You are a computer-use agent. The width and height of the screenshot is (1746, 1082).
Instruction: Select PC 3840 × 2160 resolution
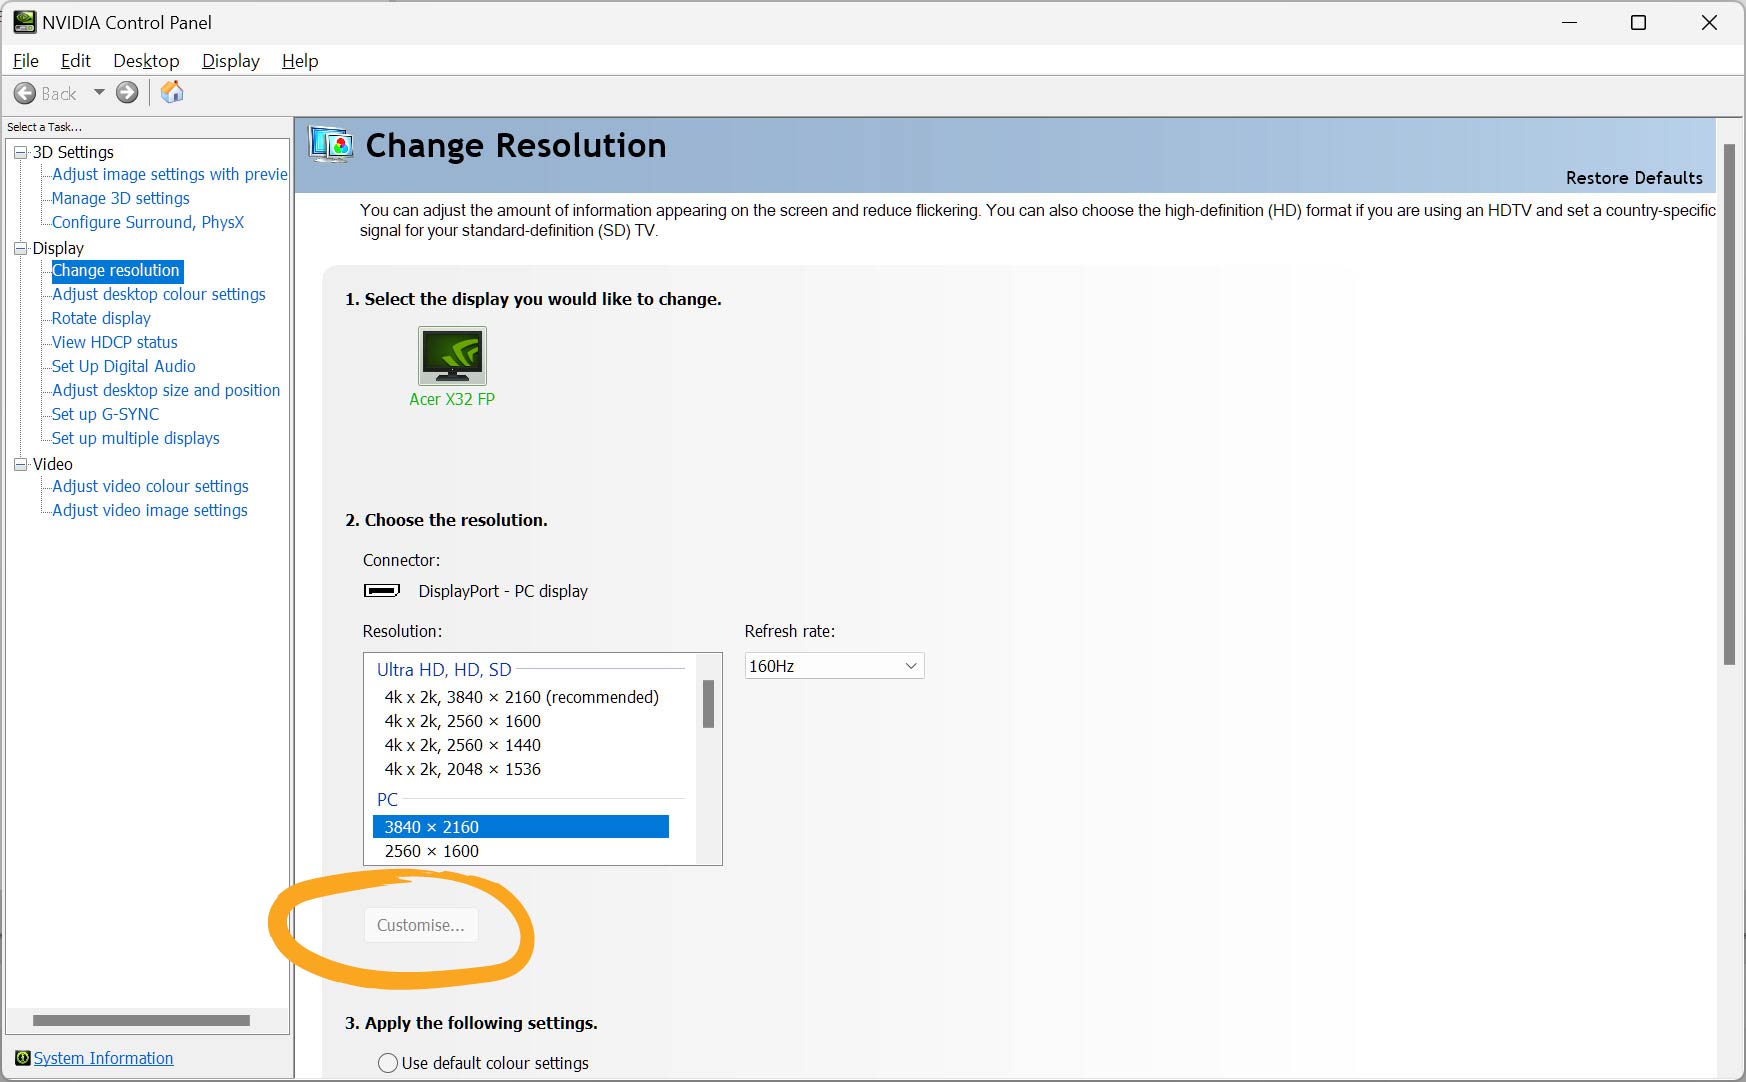click(x=521, y=827)
